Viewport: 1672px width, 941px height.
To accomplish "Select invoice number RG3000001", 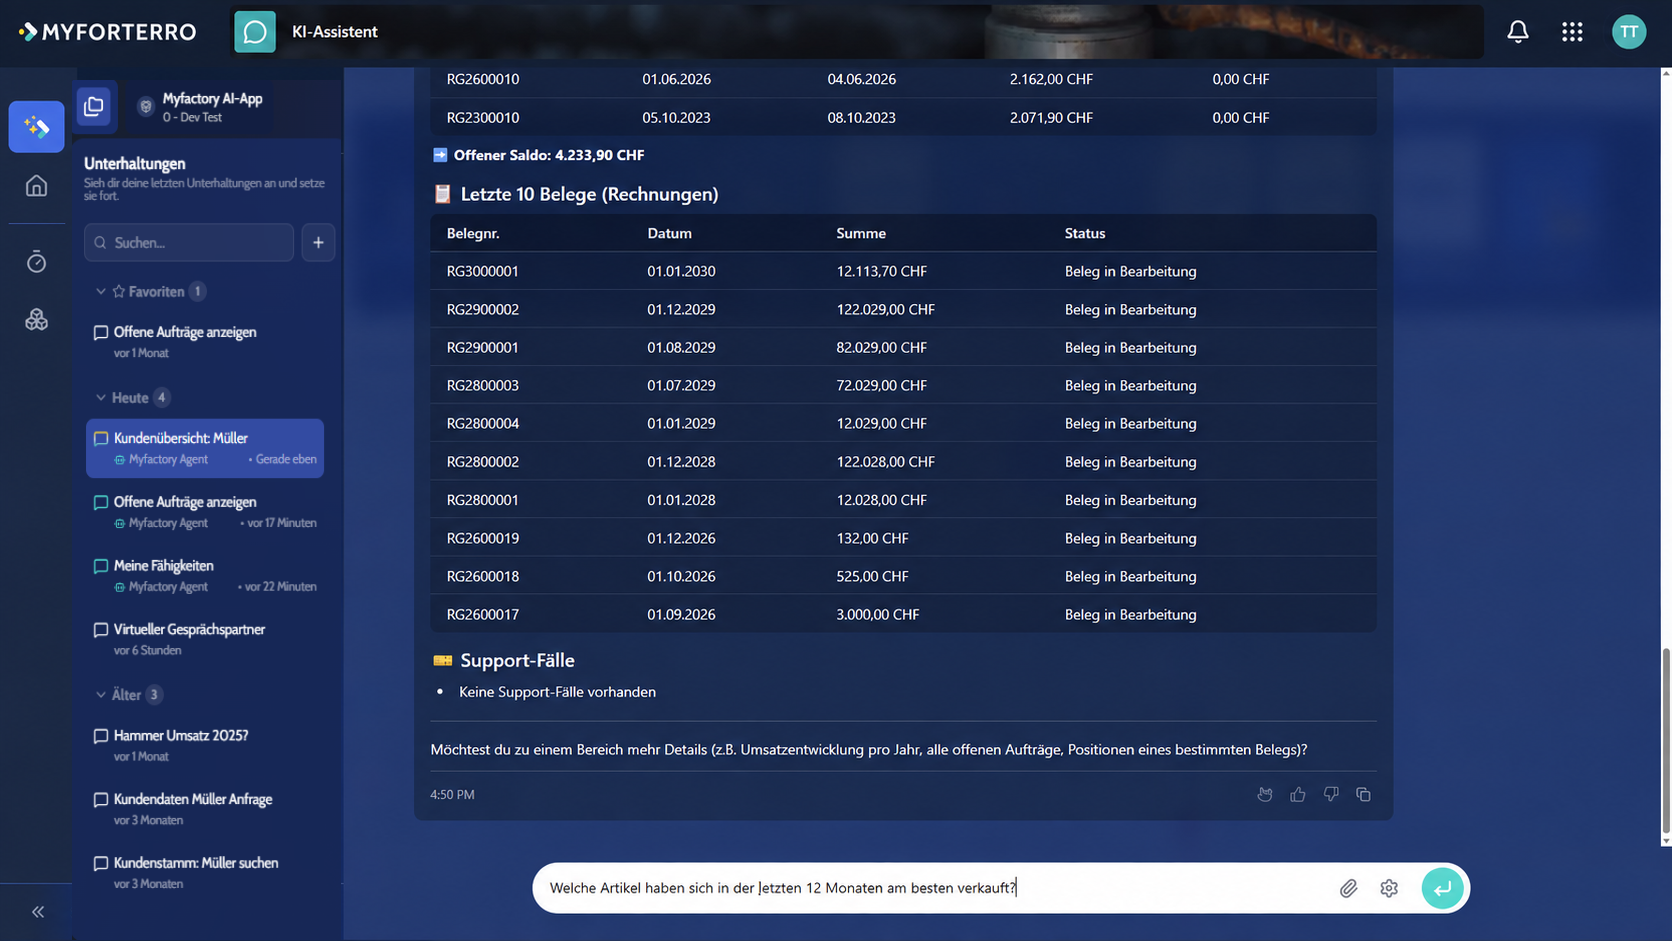I will [x=483, y=271].
